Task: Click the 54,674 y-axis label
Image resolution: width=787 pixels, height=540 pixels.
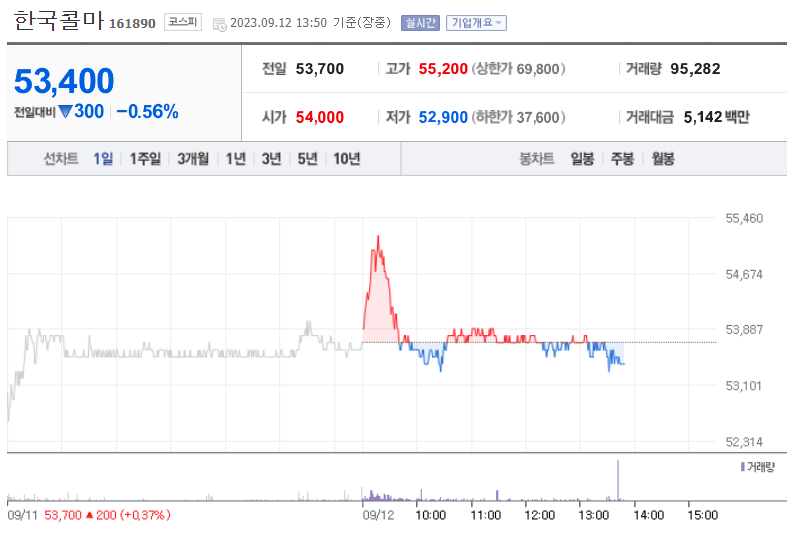Action: click(x=744, y=275)
